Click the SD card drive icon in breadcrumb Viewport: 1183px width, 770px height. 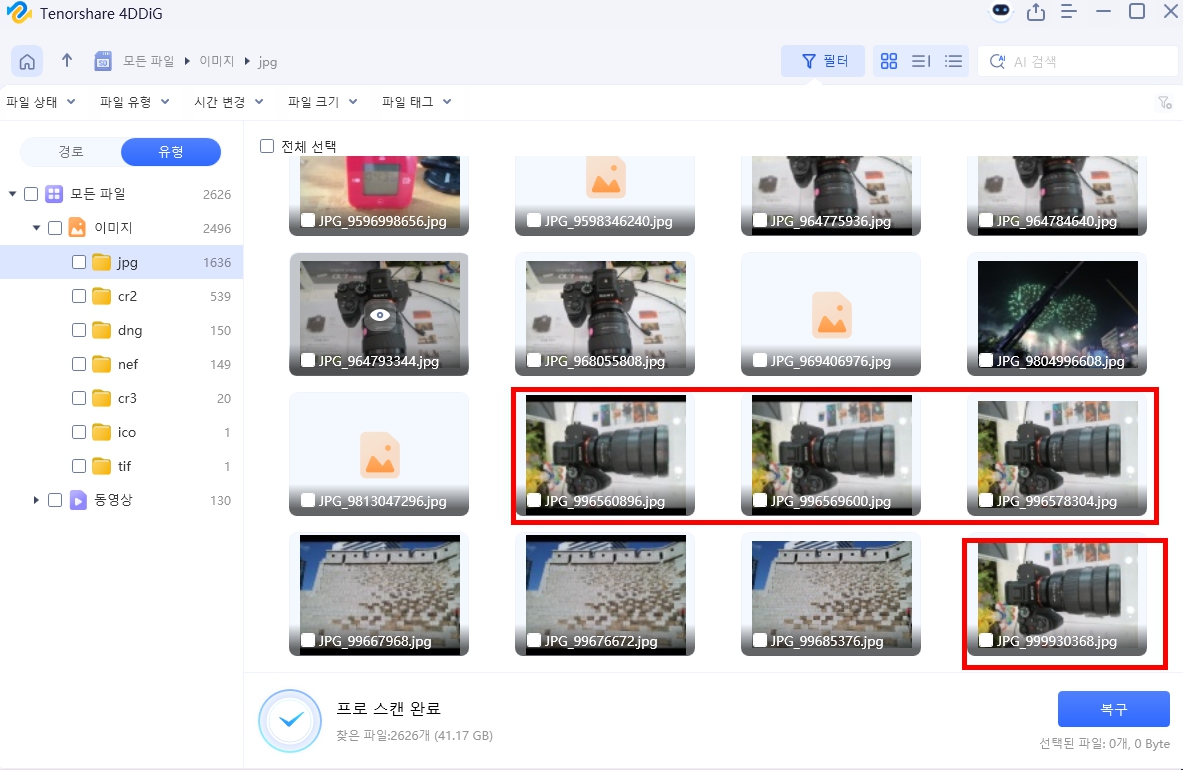click(x=103, y=61)
